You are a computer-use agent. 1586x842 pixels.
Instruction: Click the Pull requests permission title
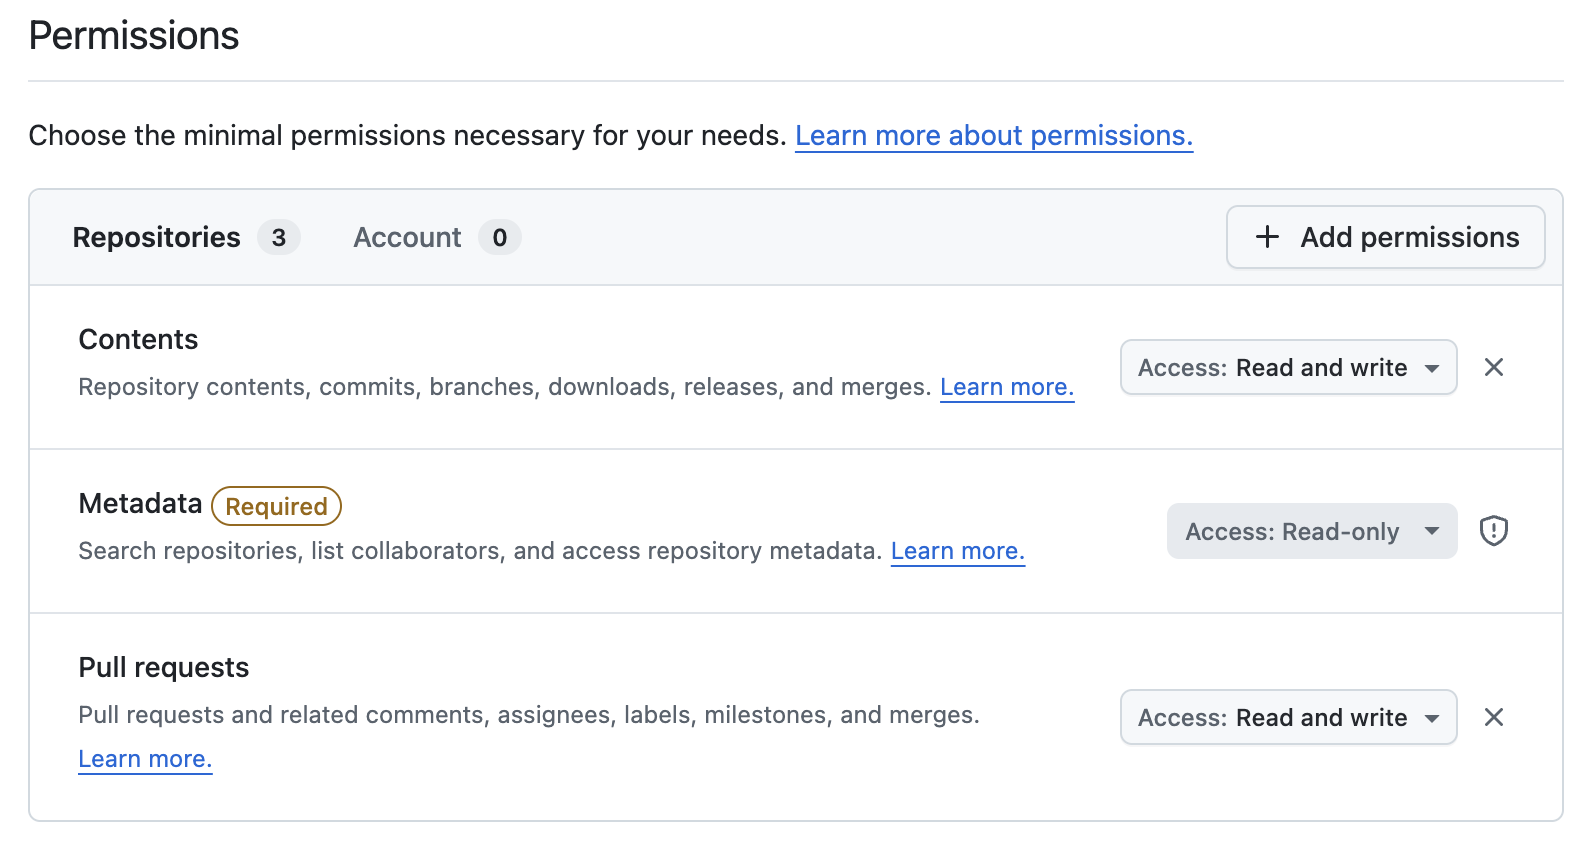click(164, 667)
